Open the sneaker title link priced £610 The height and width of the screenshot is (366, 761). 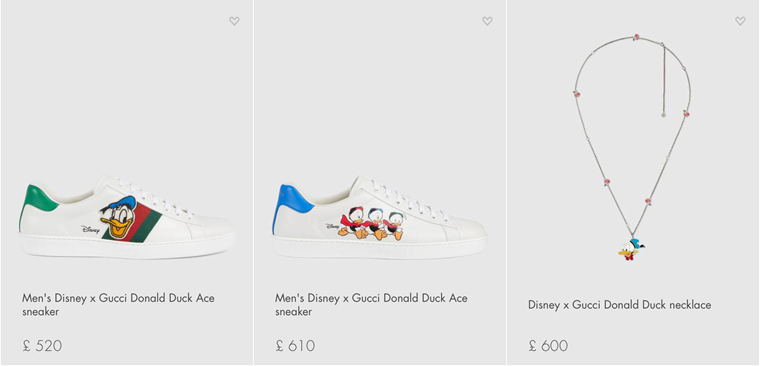(x=371, y=305)
